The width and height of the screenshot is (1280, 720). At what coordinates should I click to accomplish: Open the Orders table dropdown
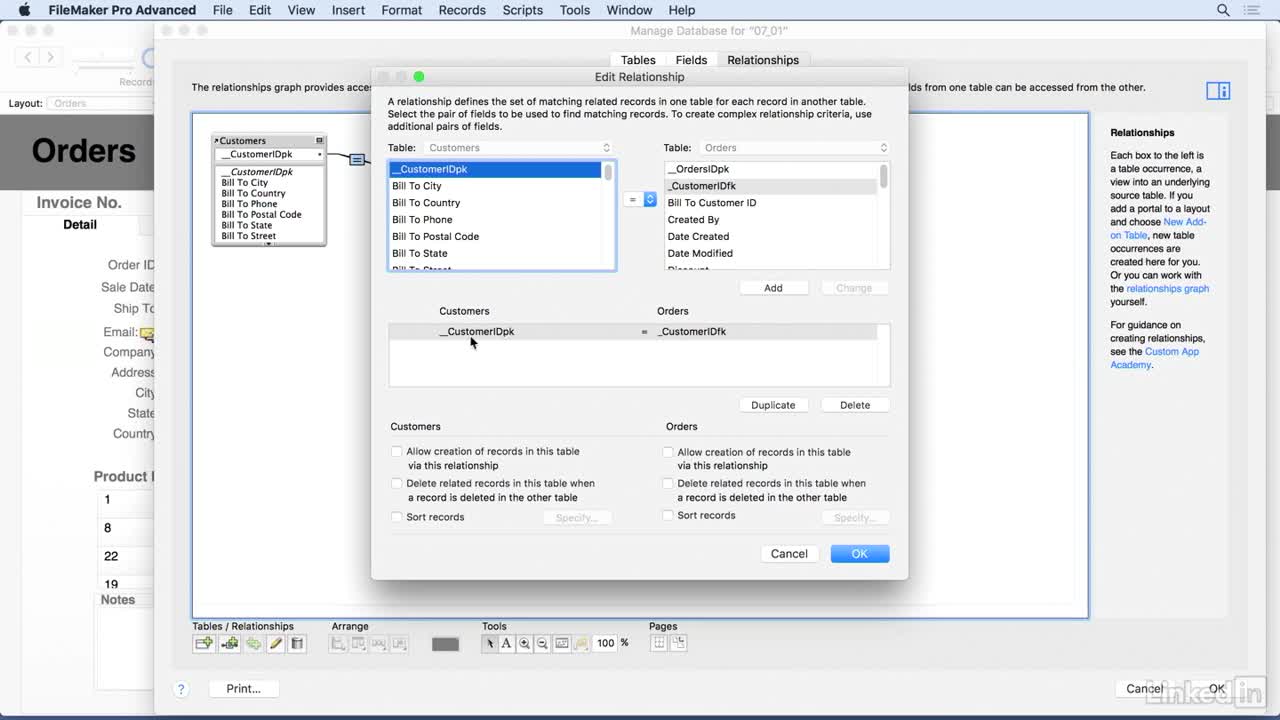click(x=794, y=148)
